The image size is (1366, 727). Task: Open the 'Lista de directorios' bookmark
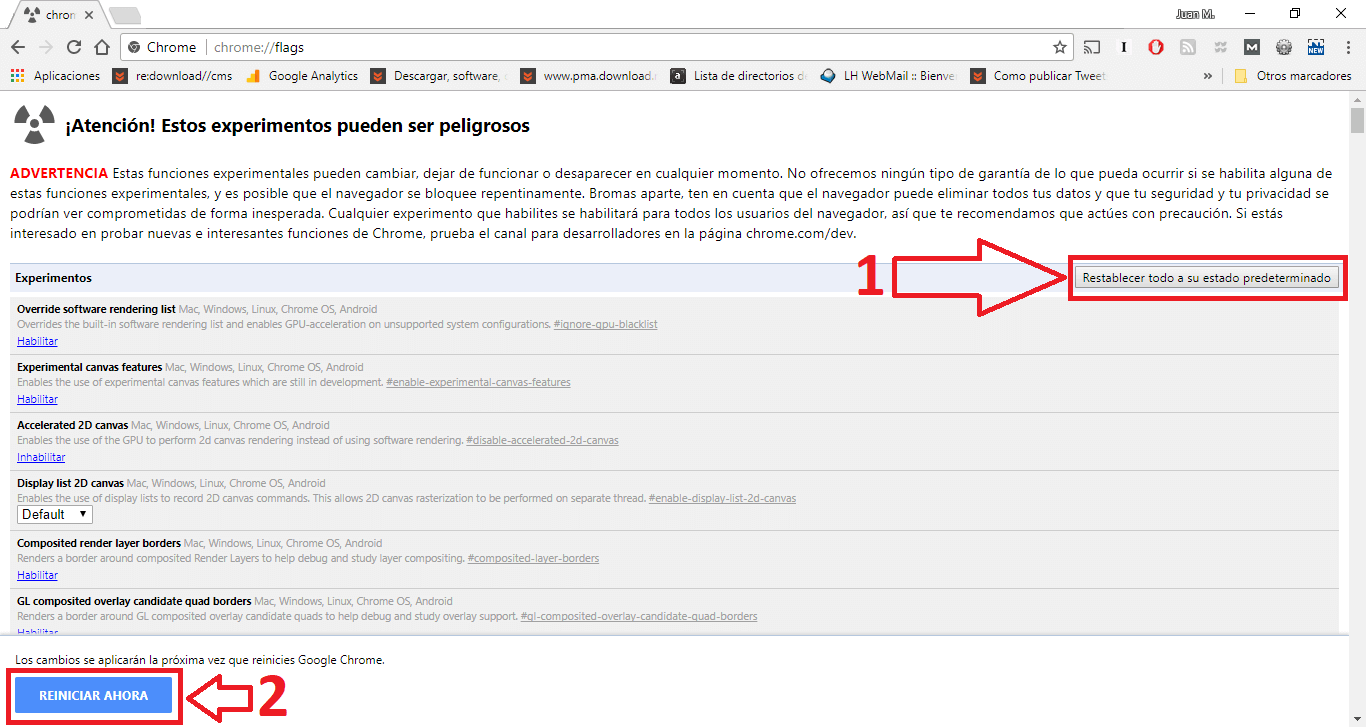pyautogui.click(x=739, y=76)
